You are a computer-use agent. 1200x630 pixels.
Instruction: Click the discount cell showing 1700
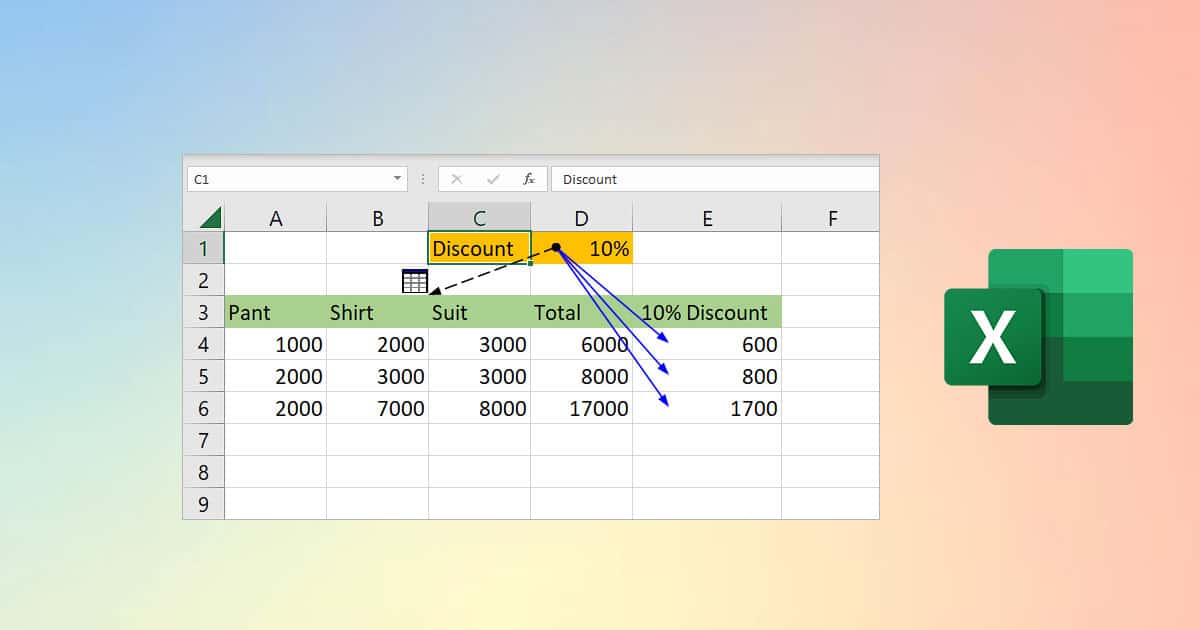click(707, 408)
